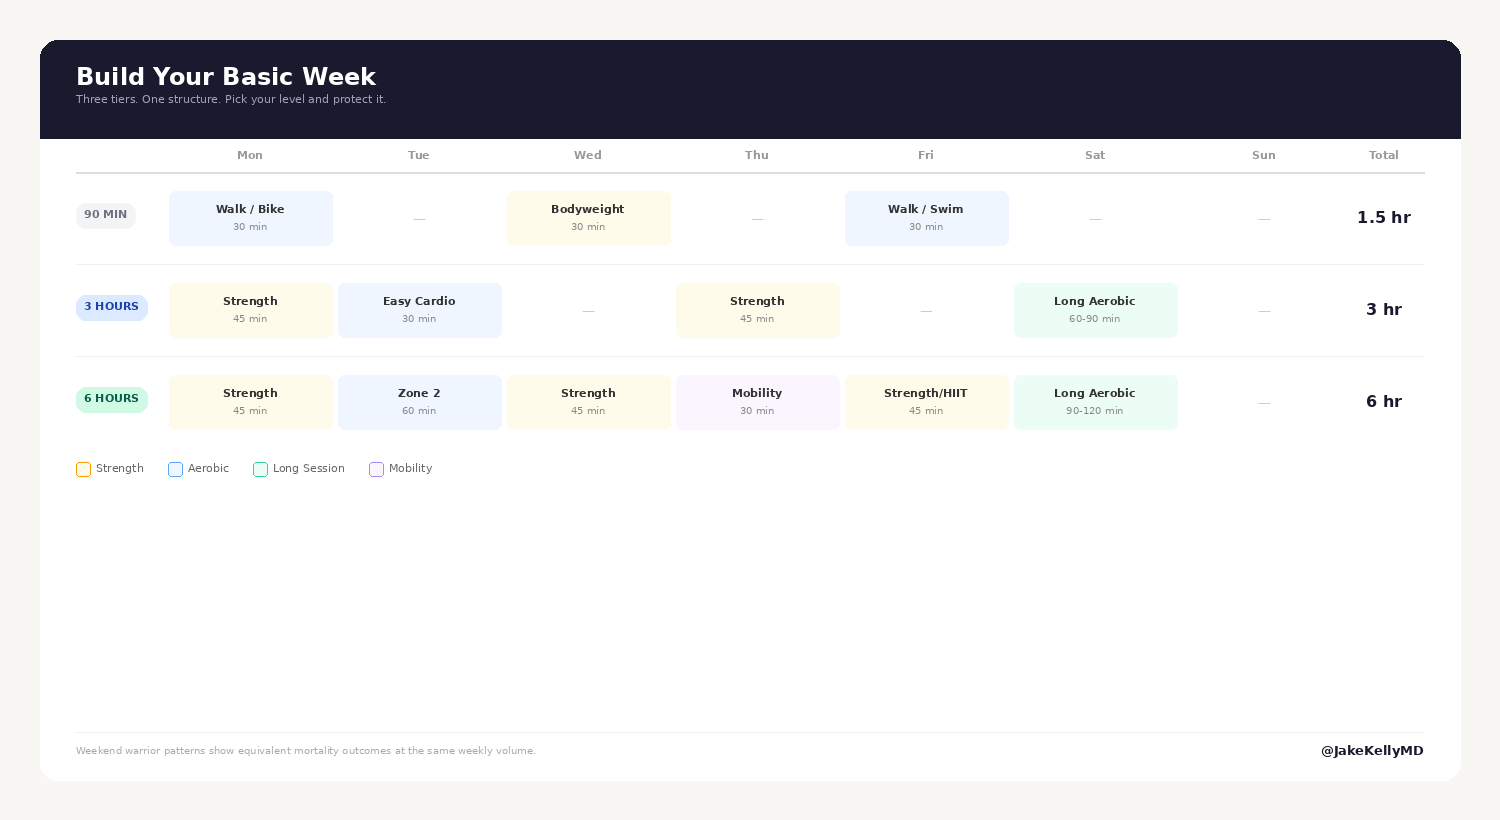Open the Bodyweight Wednesday card
Viewport: 1500px width, 820px height.
(589, 218)
